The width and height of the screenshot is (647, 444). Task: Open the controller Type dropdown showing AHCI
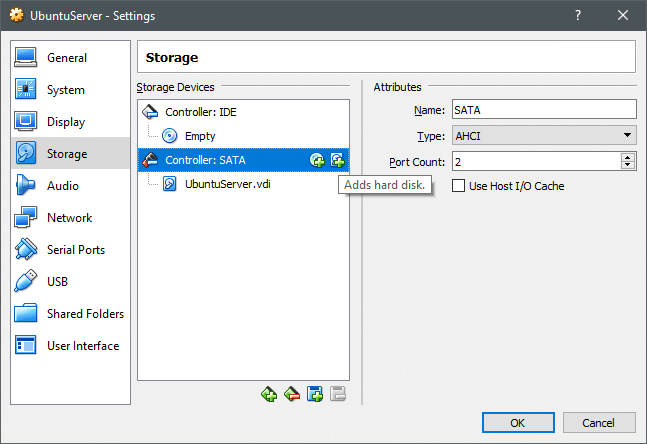tap(544, 135)
